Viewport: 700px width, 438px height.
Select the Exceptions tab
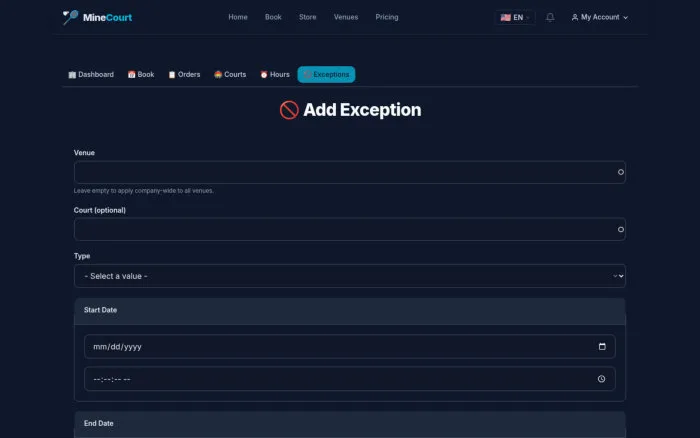tap(326, 75)
